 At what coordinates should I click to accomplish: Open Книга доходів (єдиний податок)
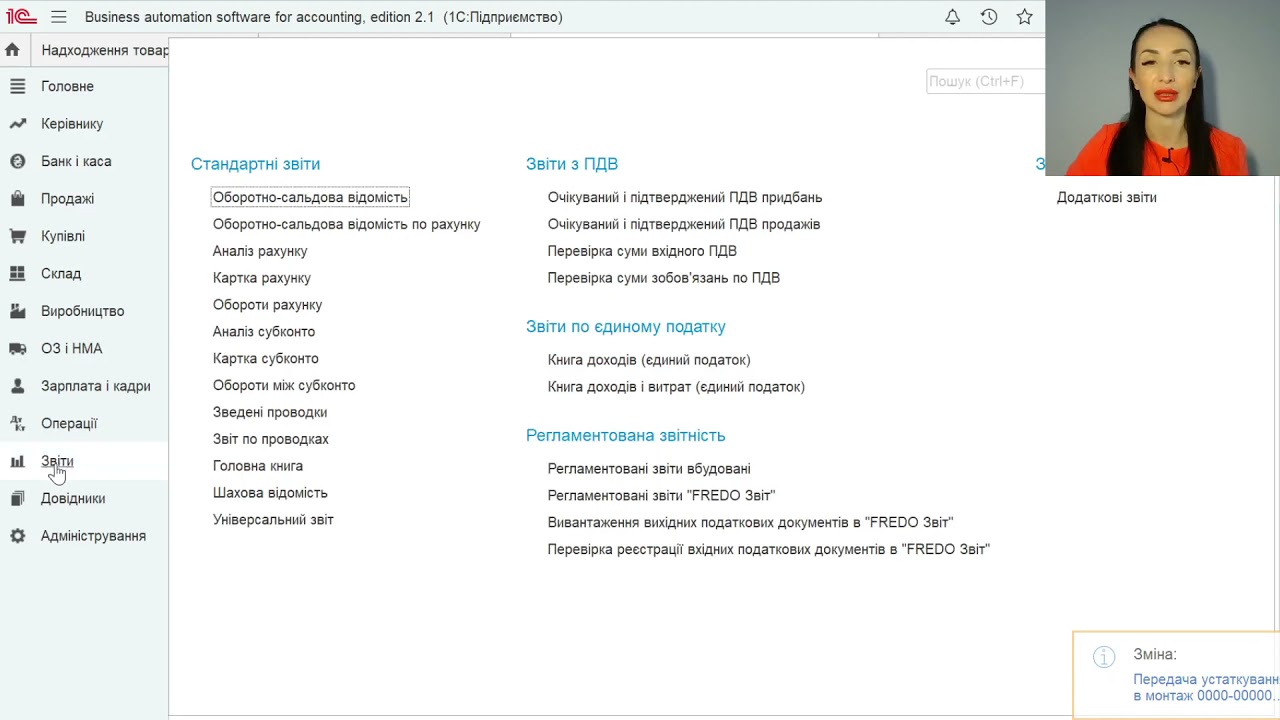(x=649, y=360)
